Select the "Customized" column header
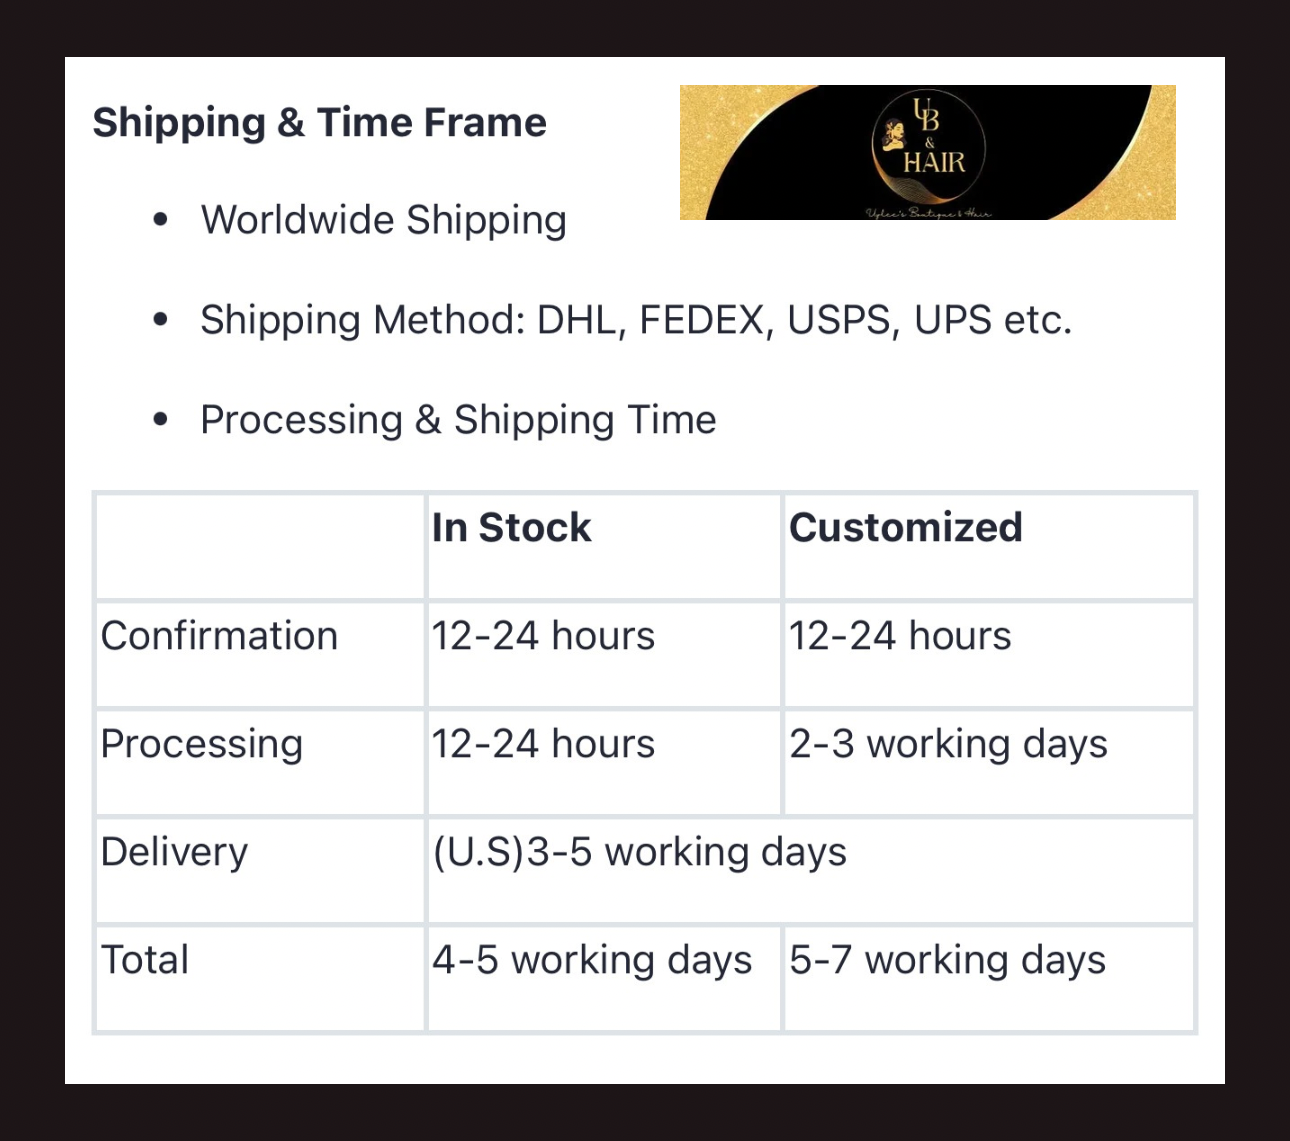The height and width of the screenshot is (1141, 1290). tap(905, 528)
